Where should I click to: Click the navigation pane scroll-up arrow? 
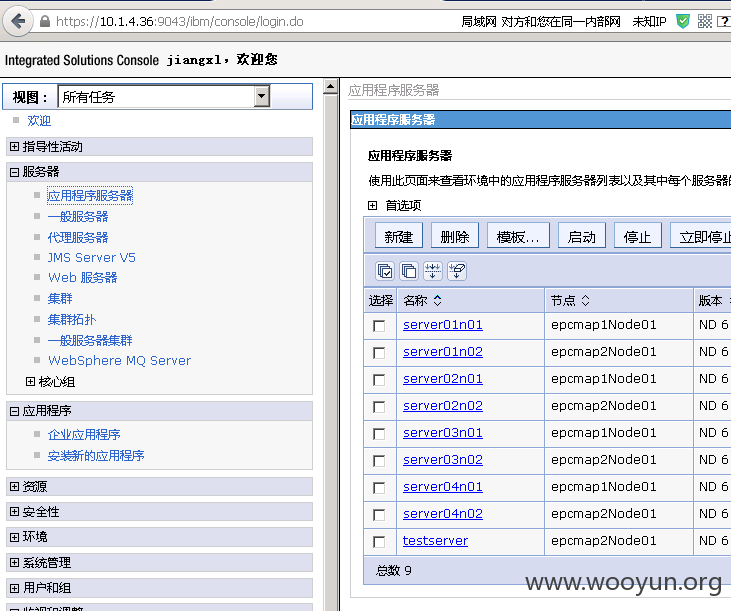coord(331,87)
